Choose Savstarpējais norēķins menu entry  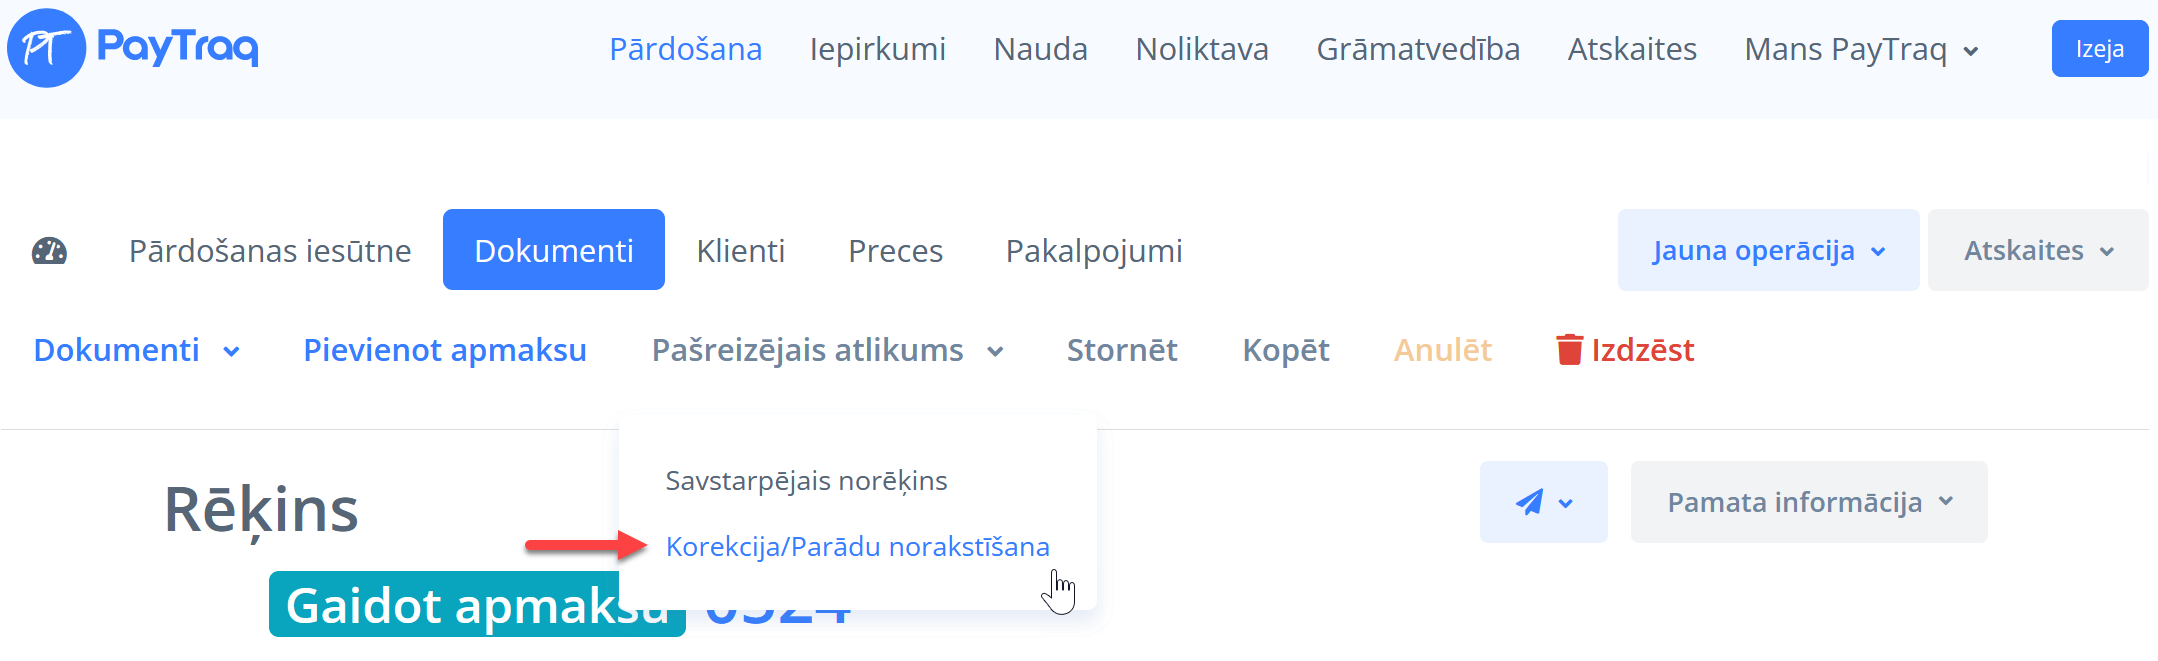806,481
